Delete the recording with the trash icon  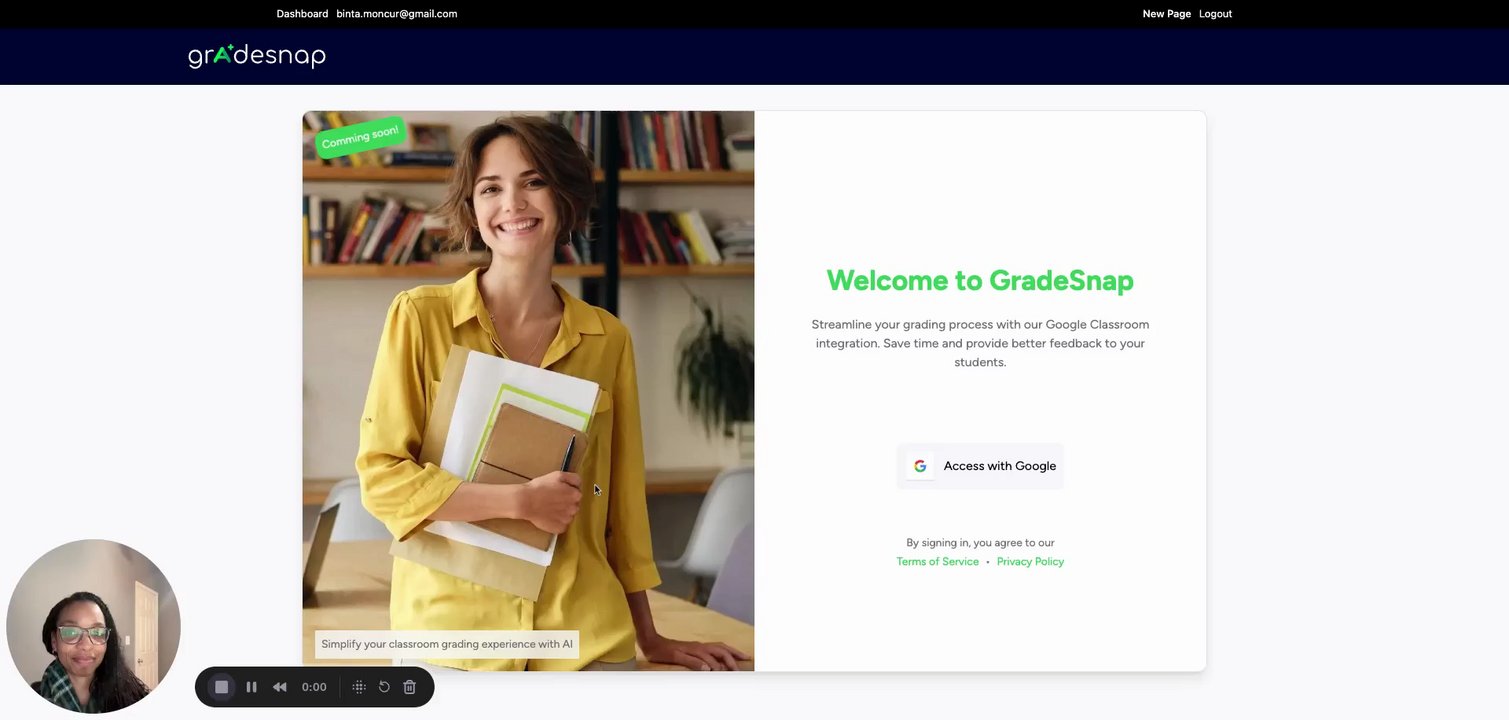(409, 687)
